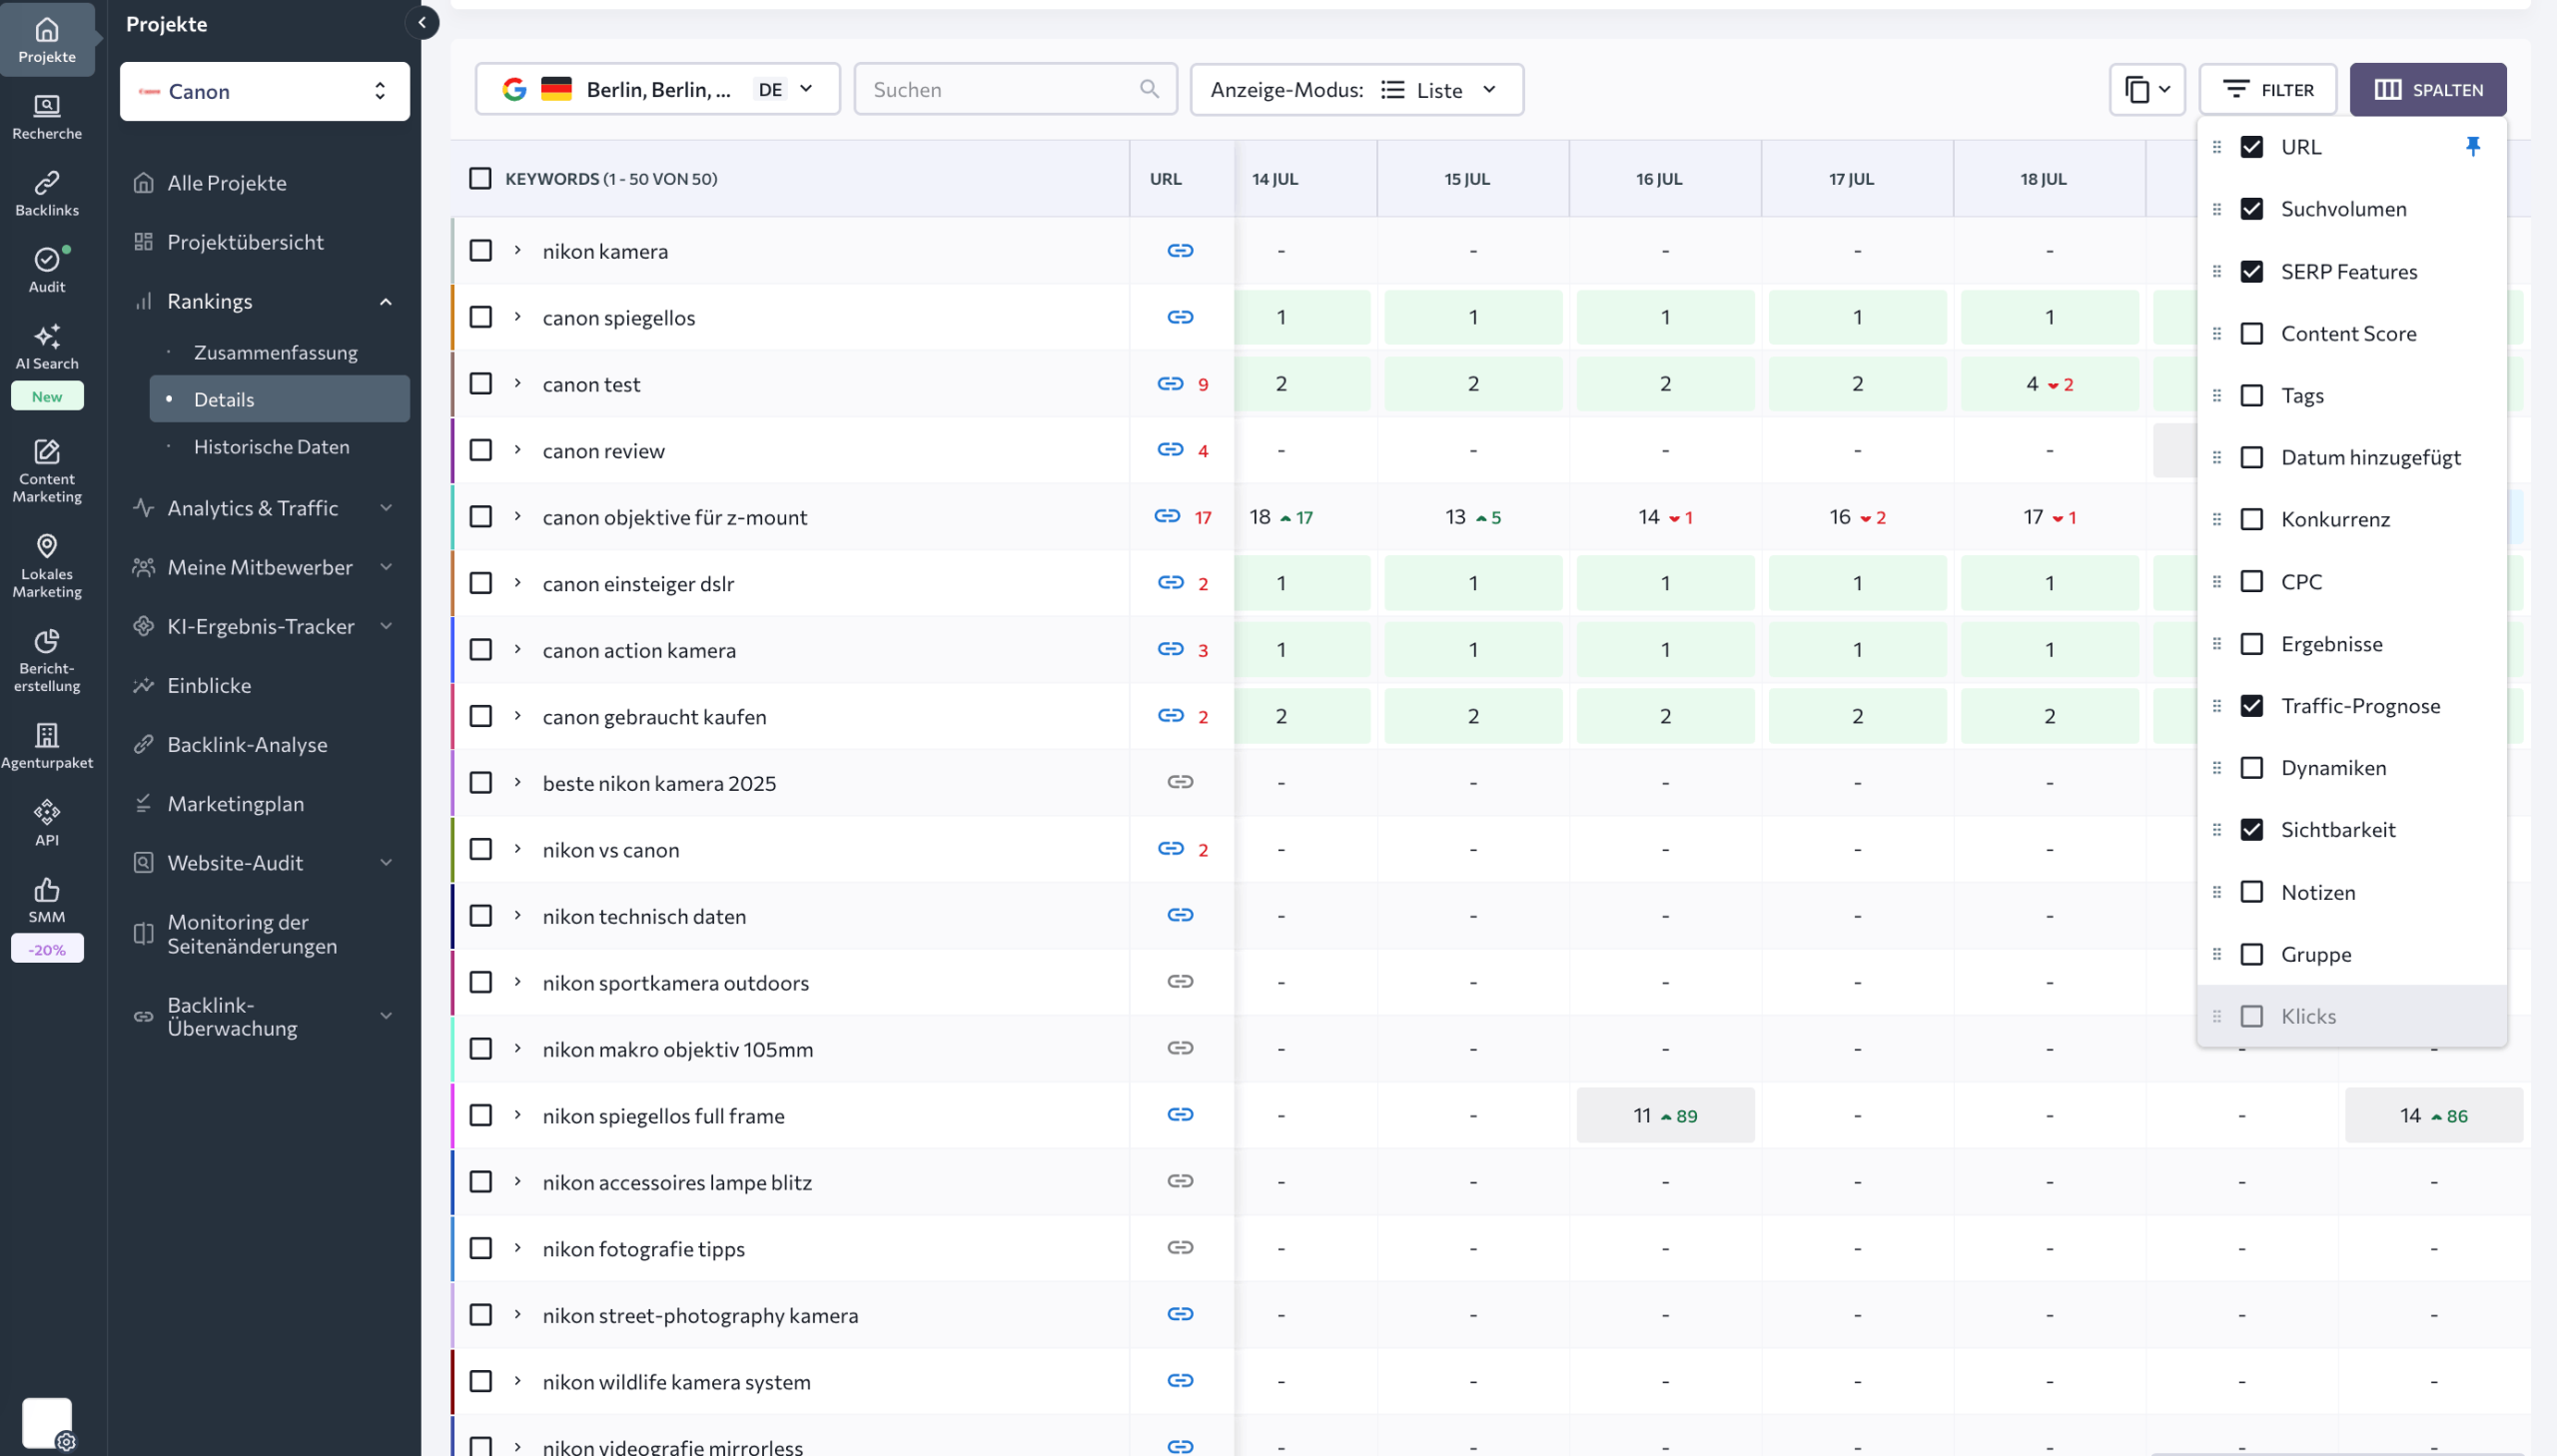Click the magnifier icon in the search field
The image size is (2557, 1456).
coord(1149,89)
